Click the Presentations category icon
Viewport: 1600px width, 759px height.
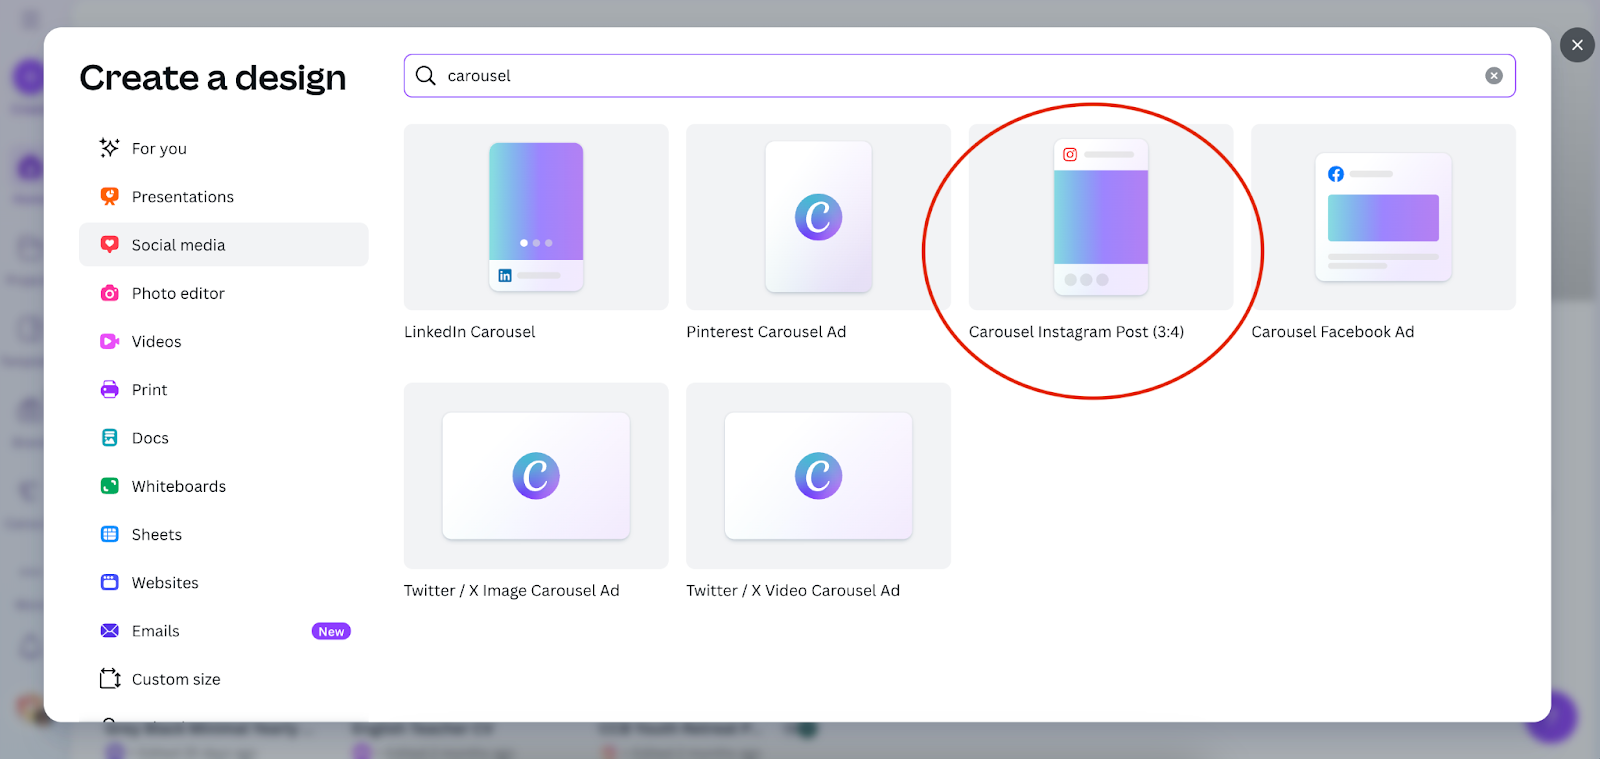click(x=109, y=197)
